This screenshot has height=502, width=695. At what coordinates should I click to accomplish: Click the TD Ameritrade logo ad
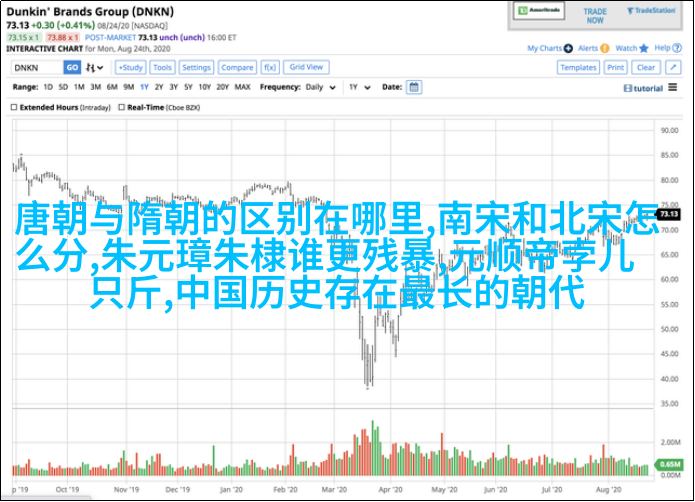click(x=539, y=11)
